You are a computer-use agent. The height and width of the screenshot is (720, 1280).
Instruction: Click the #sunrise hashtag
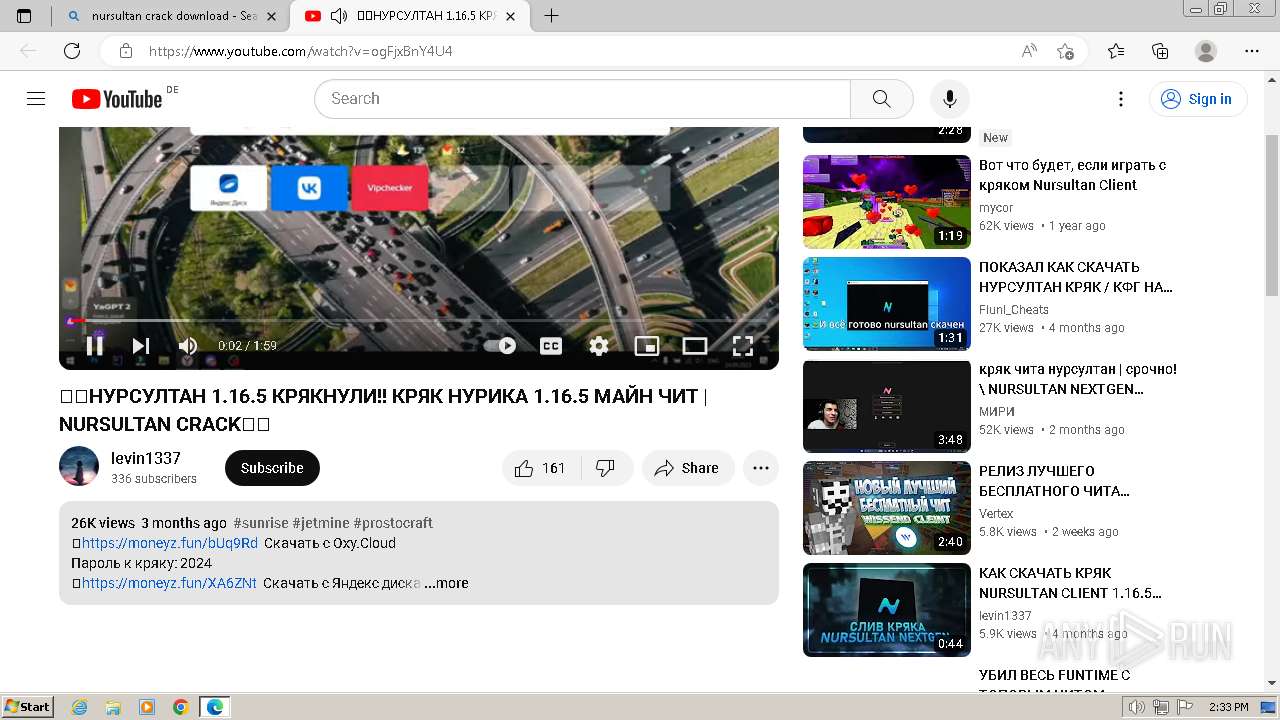[261, 523]
